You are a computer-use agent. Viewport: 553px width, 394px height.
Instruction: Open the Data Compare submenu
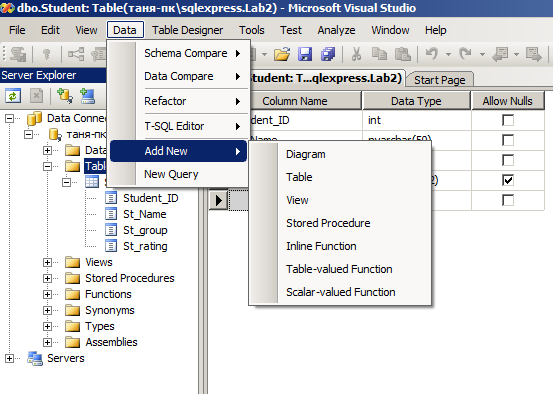point(178,77)
